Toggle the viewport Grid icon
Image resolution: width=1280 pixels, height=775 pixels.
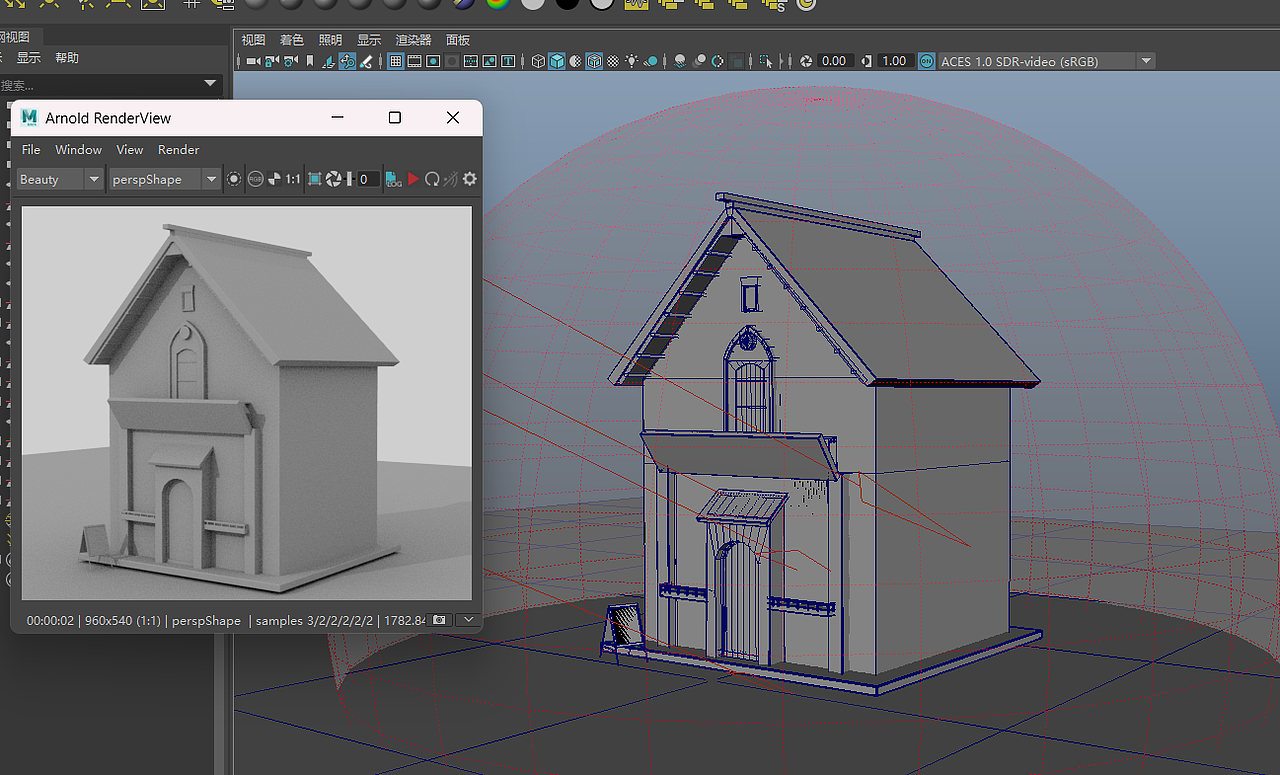[x=395, y=61]
